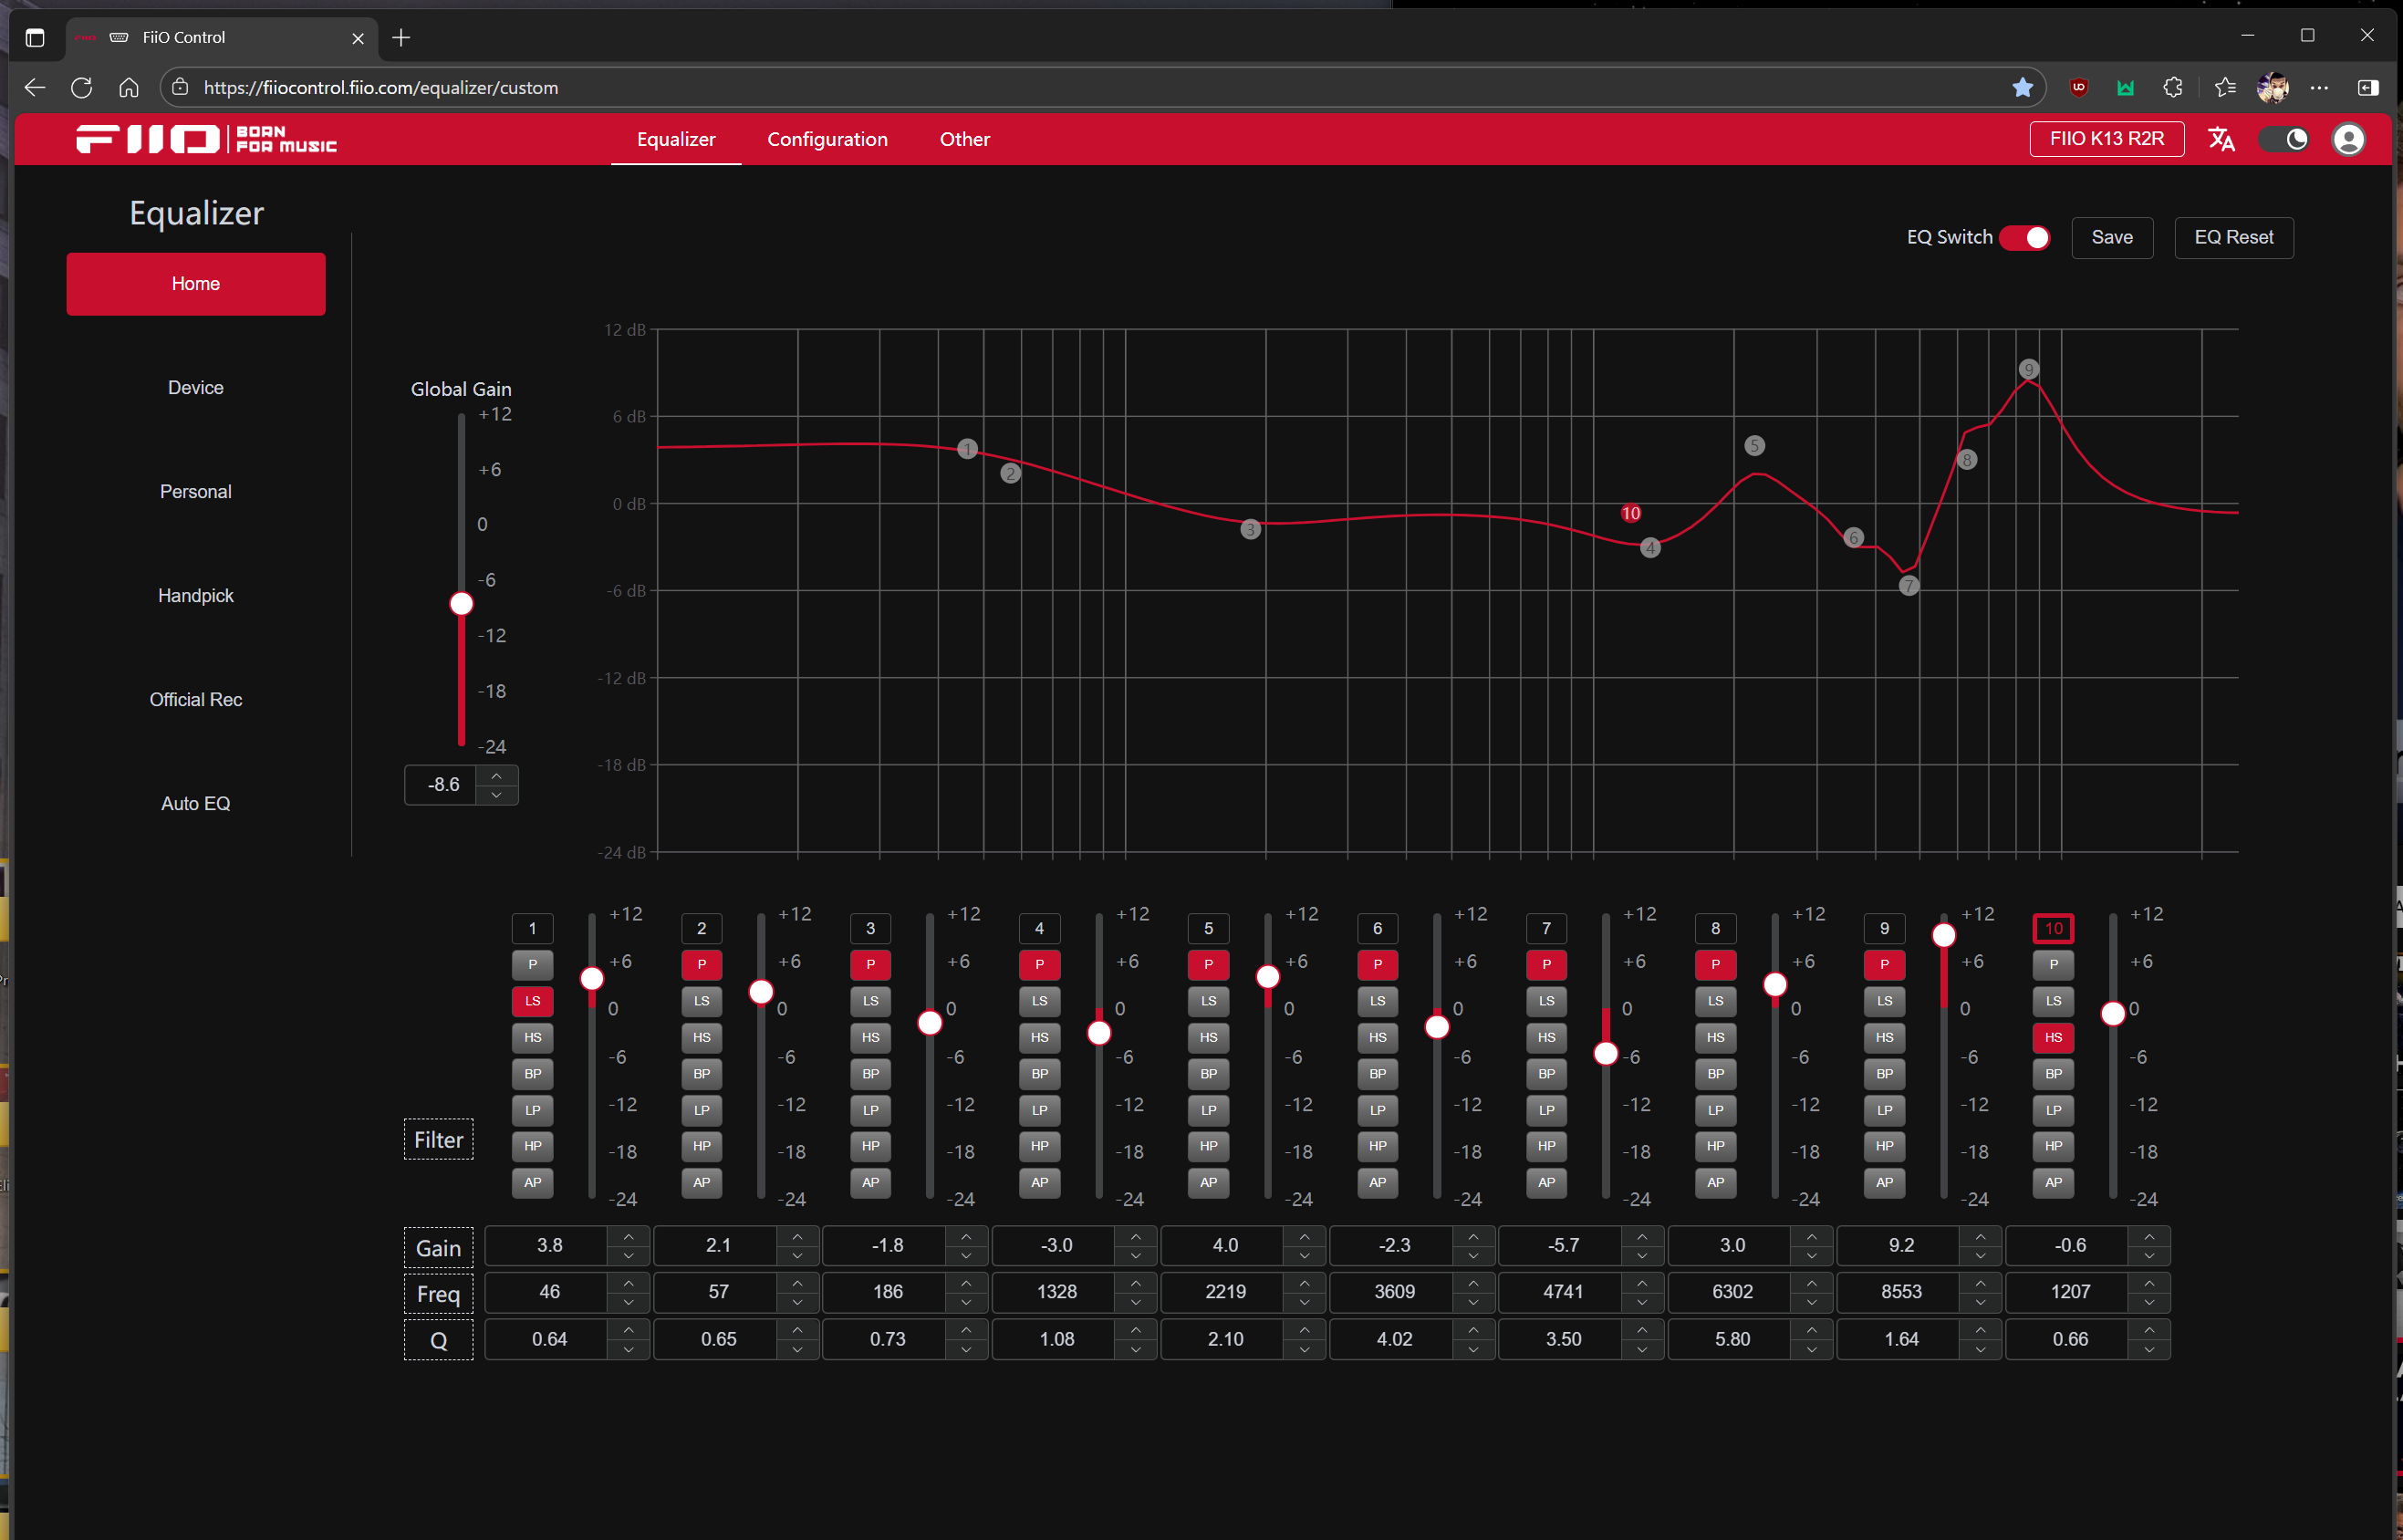Select LP filter type for band 10
2403x1540 pixels.
pos(2053,1110)
